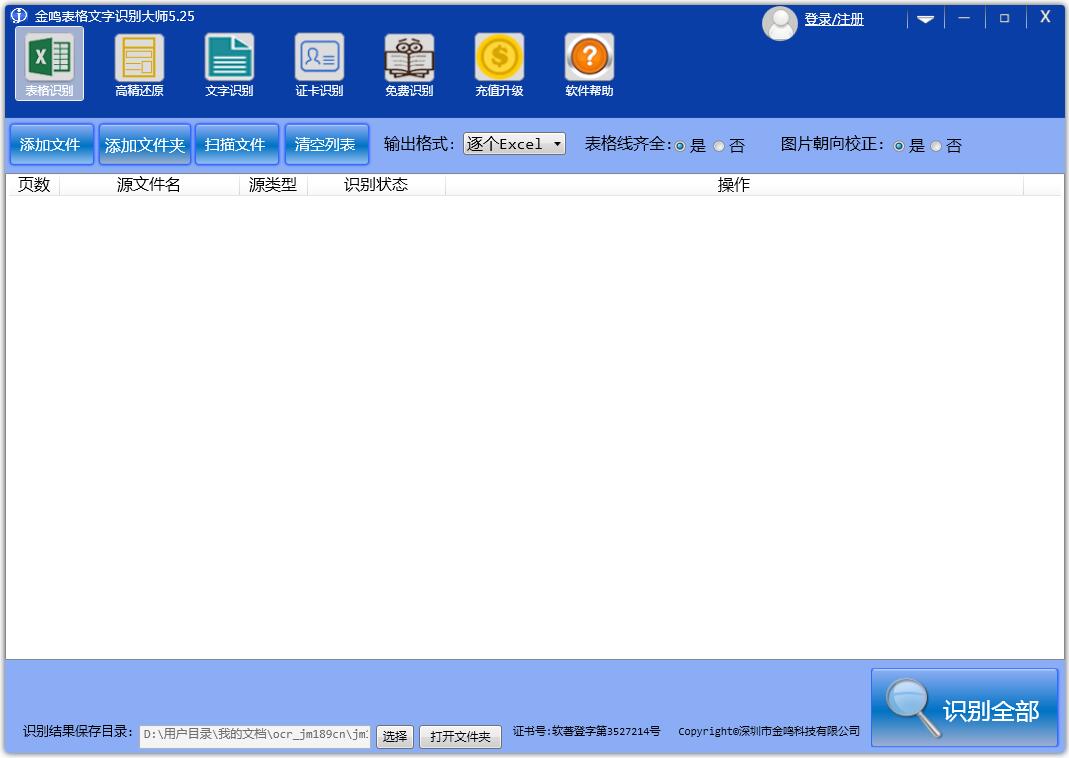The image size is (1069, 758).
Task: Click the 页数 column header
Action: click(x=33, y=185)
